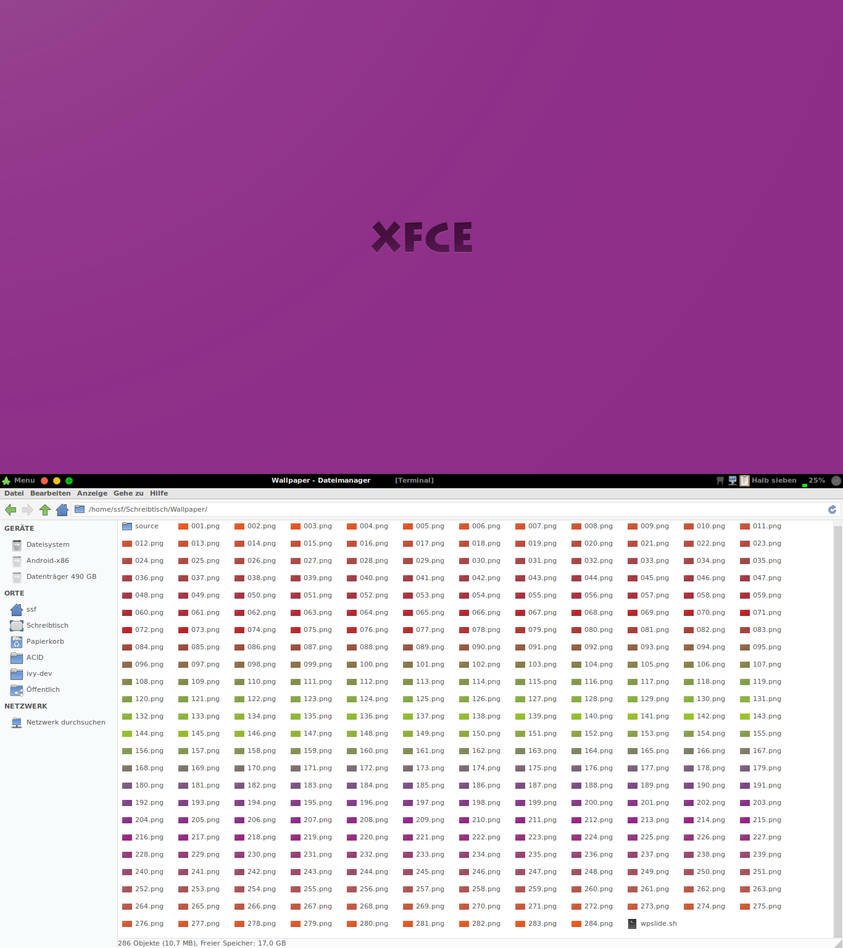The image size is (843, 948).
Task: Open Schreibtisch from the Orte sidebar
Action: [x=46, y=625]
